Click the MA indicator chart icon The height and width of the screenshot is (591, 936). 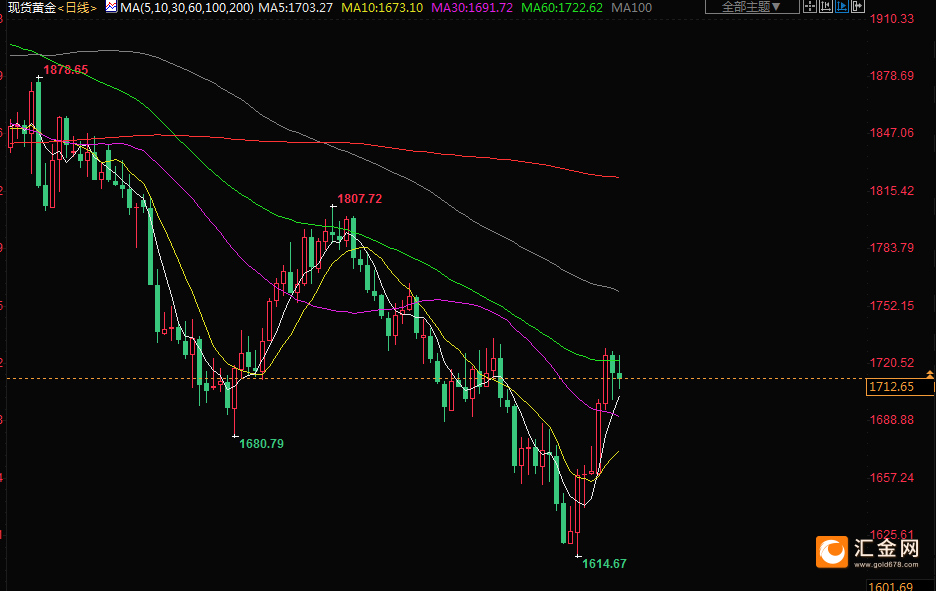111,7
